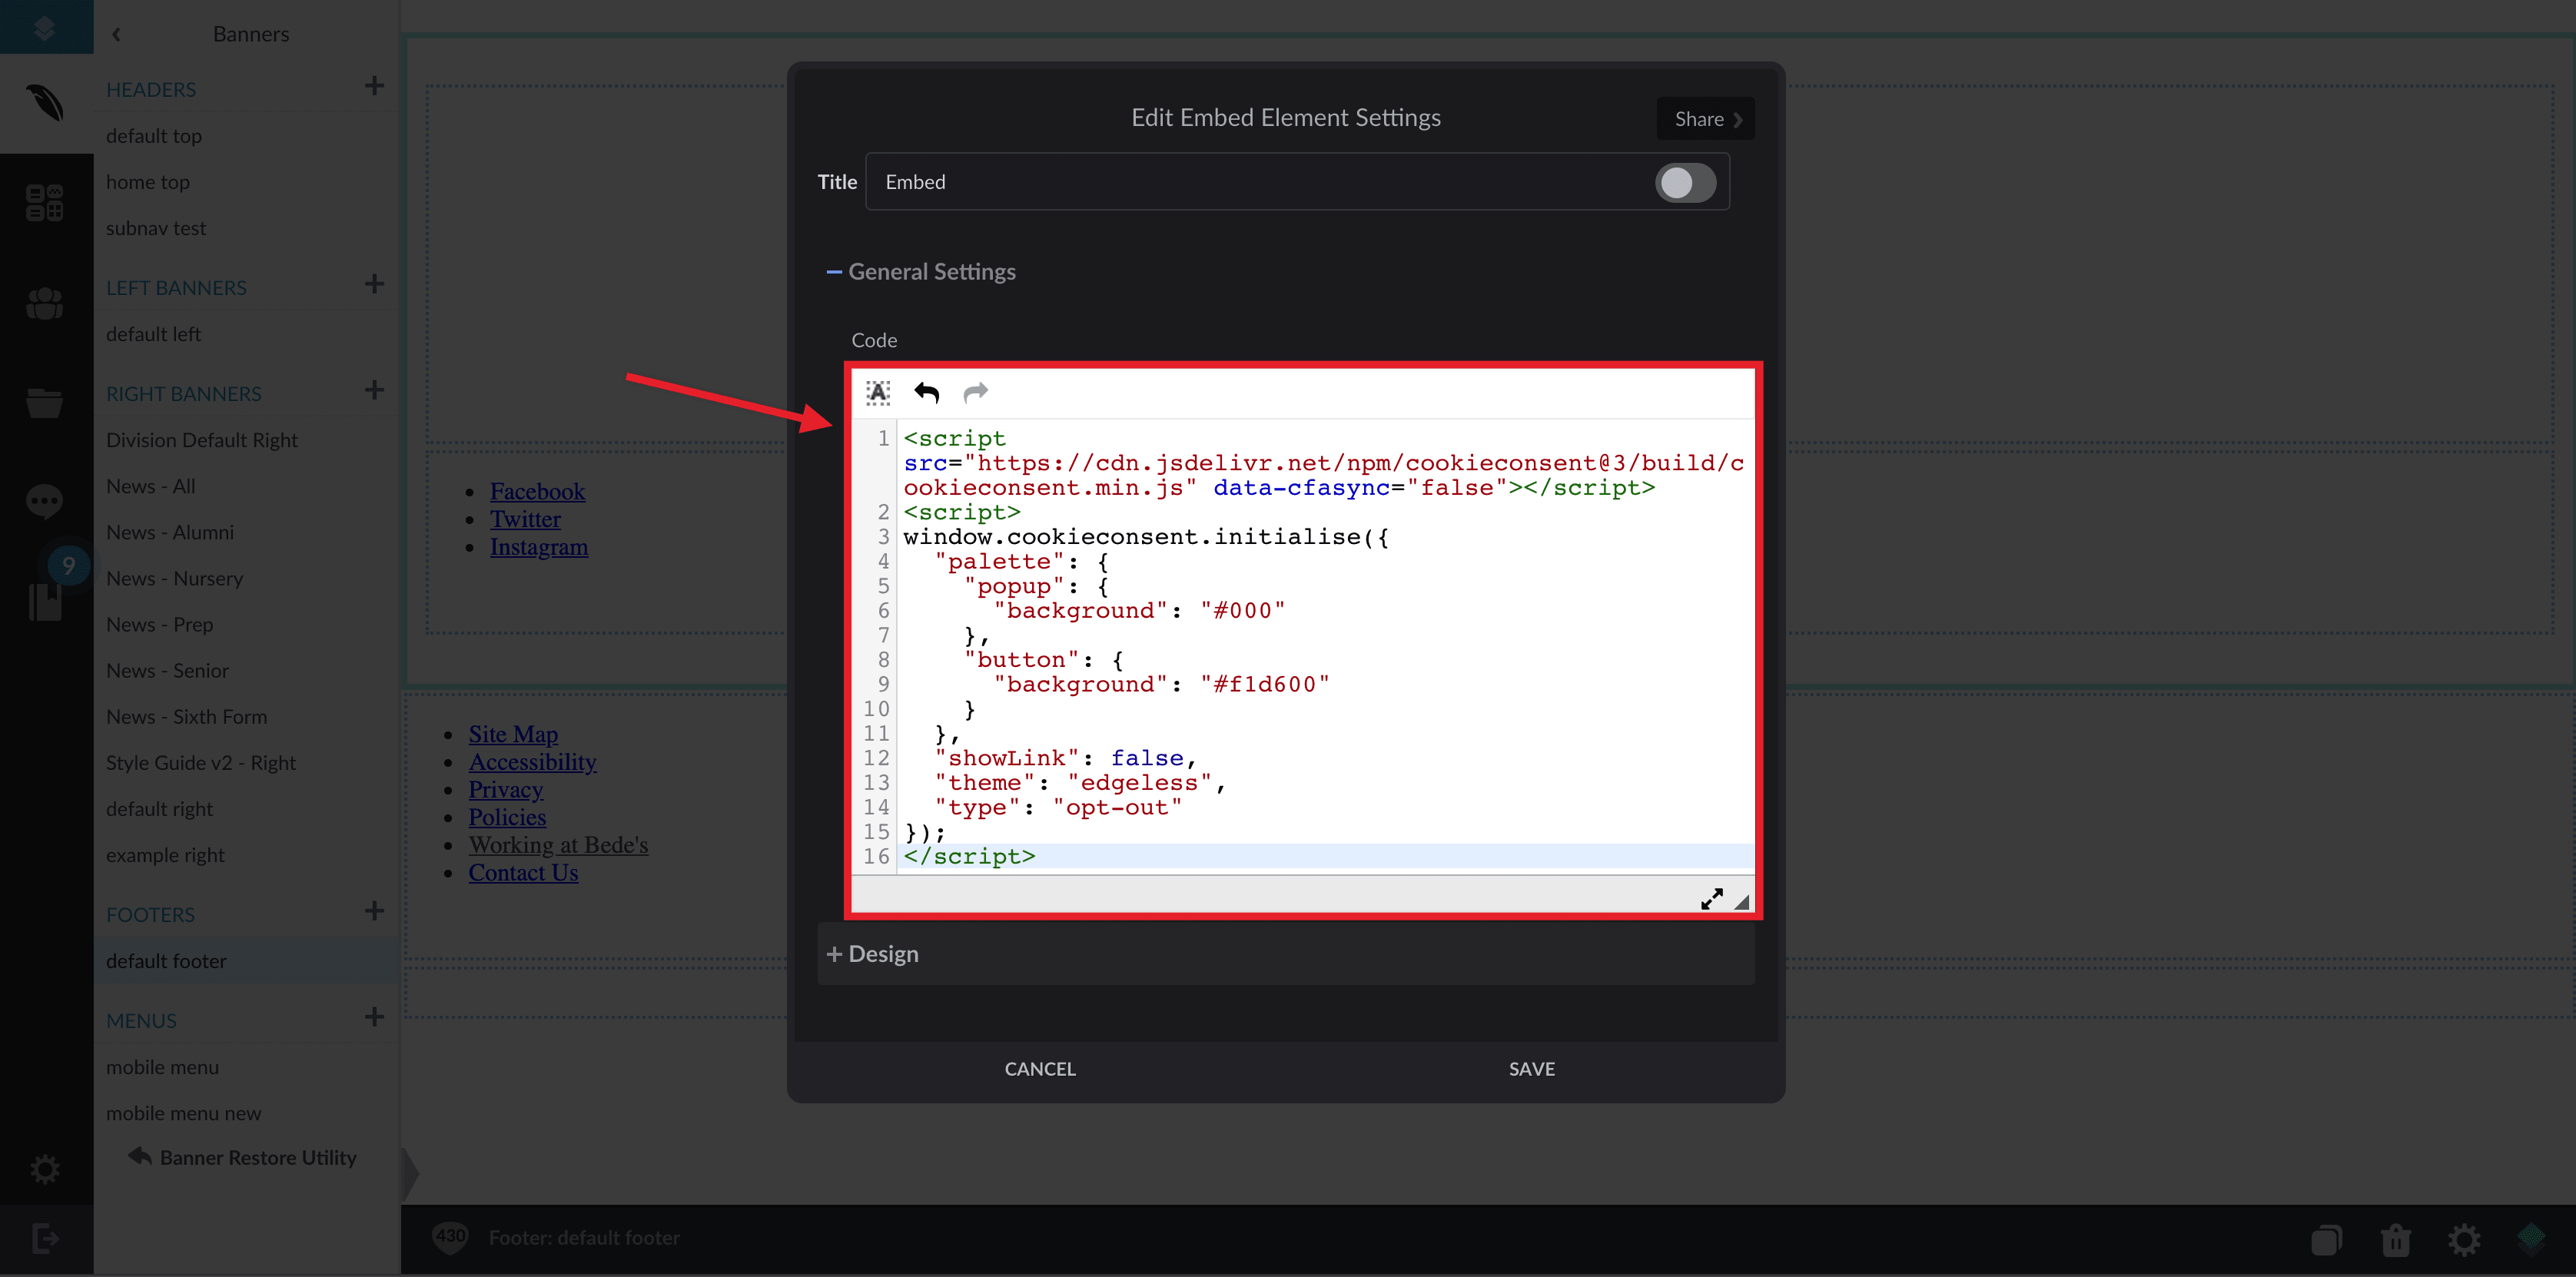Screen dimensions: 2576x1277
Task: Open the sidebar settings gear
Action: coord(45,1168)
